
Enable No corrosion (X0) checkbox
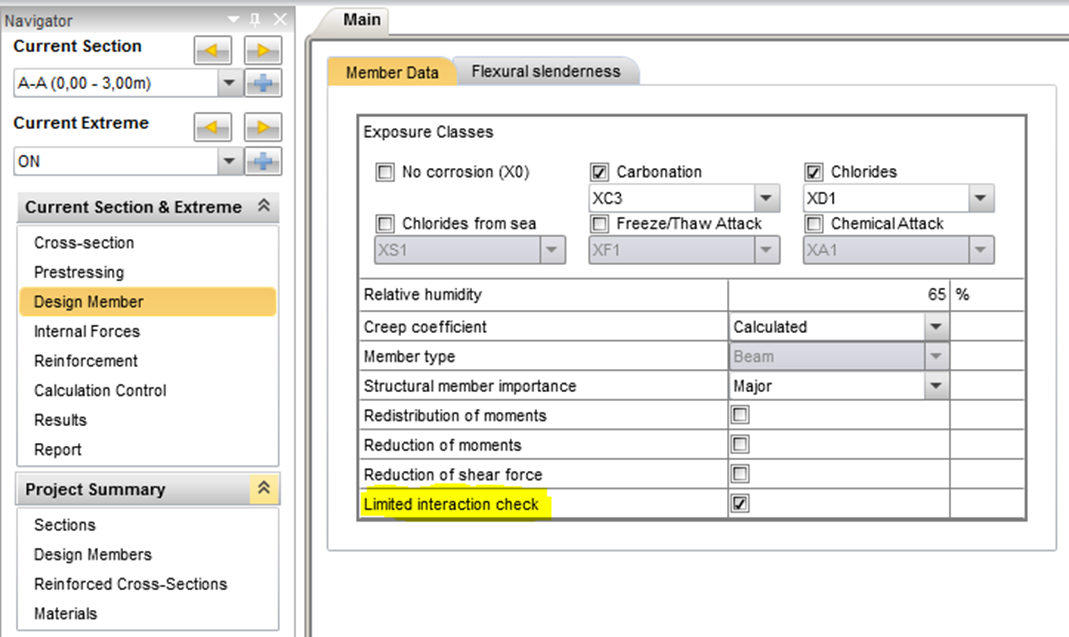click(x=385, y=172)
